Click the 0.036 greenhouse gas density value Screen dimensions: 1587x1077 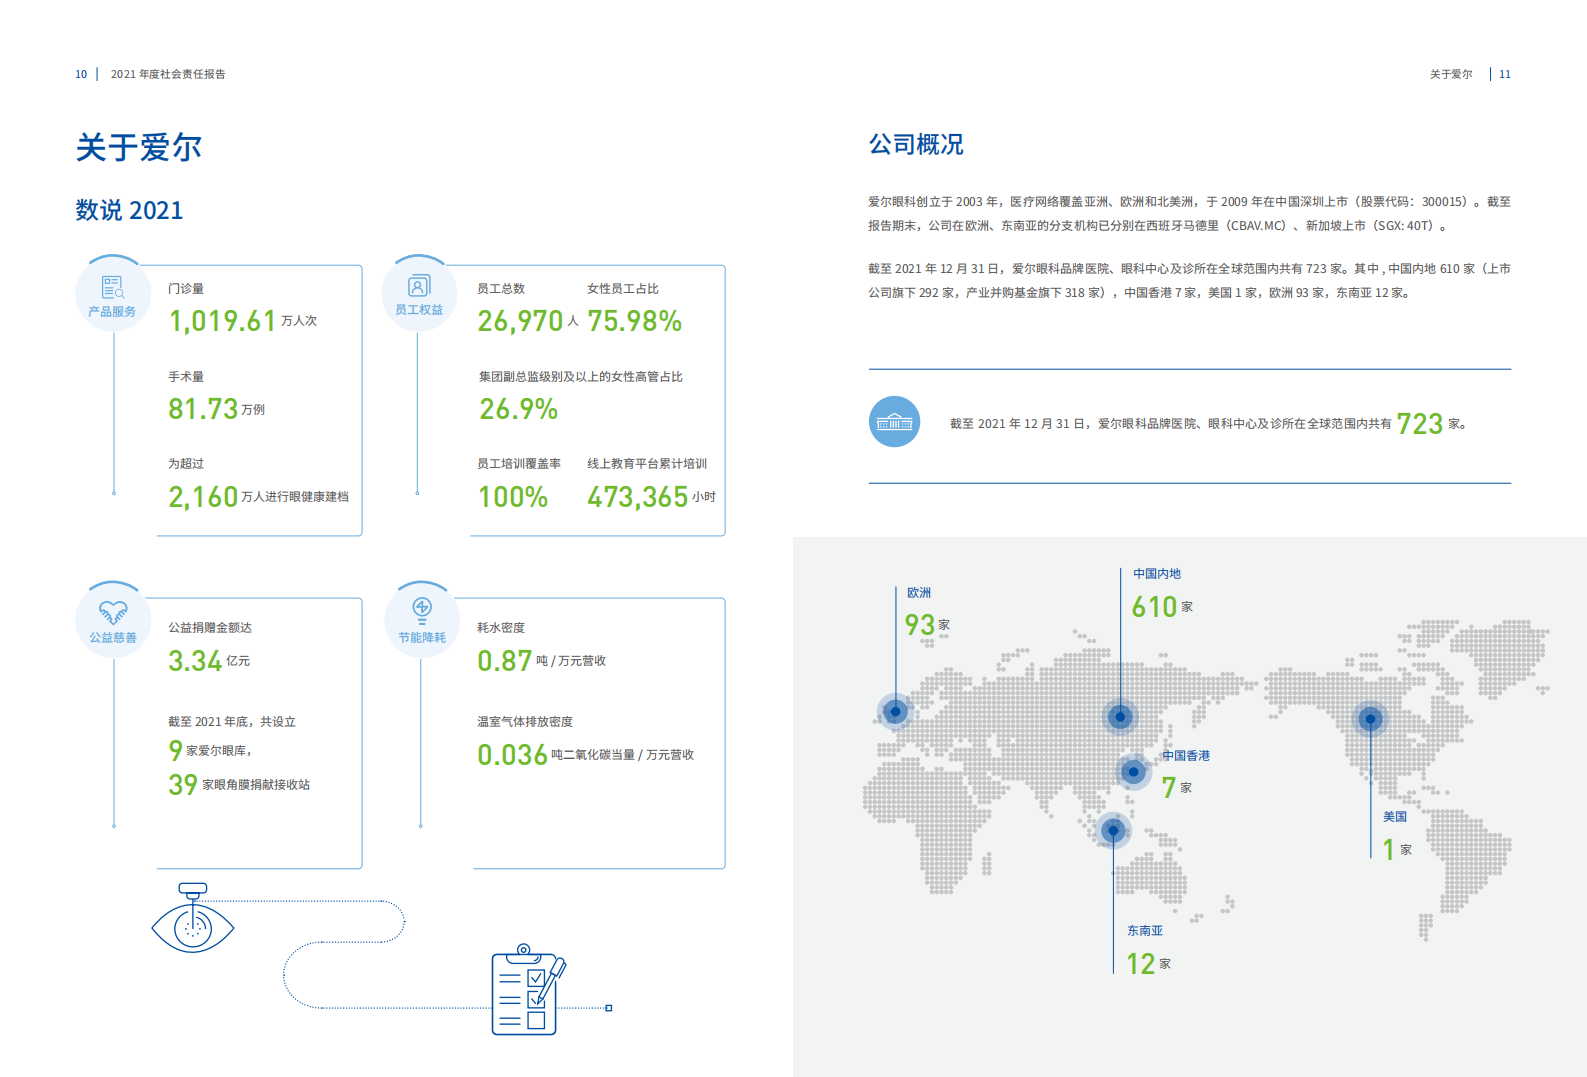pos(512,755)
